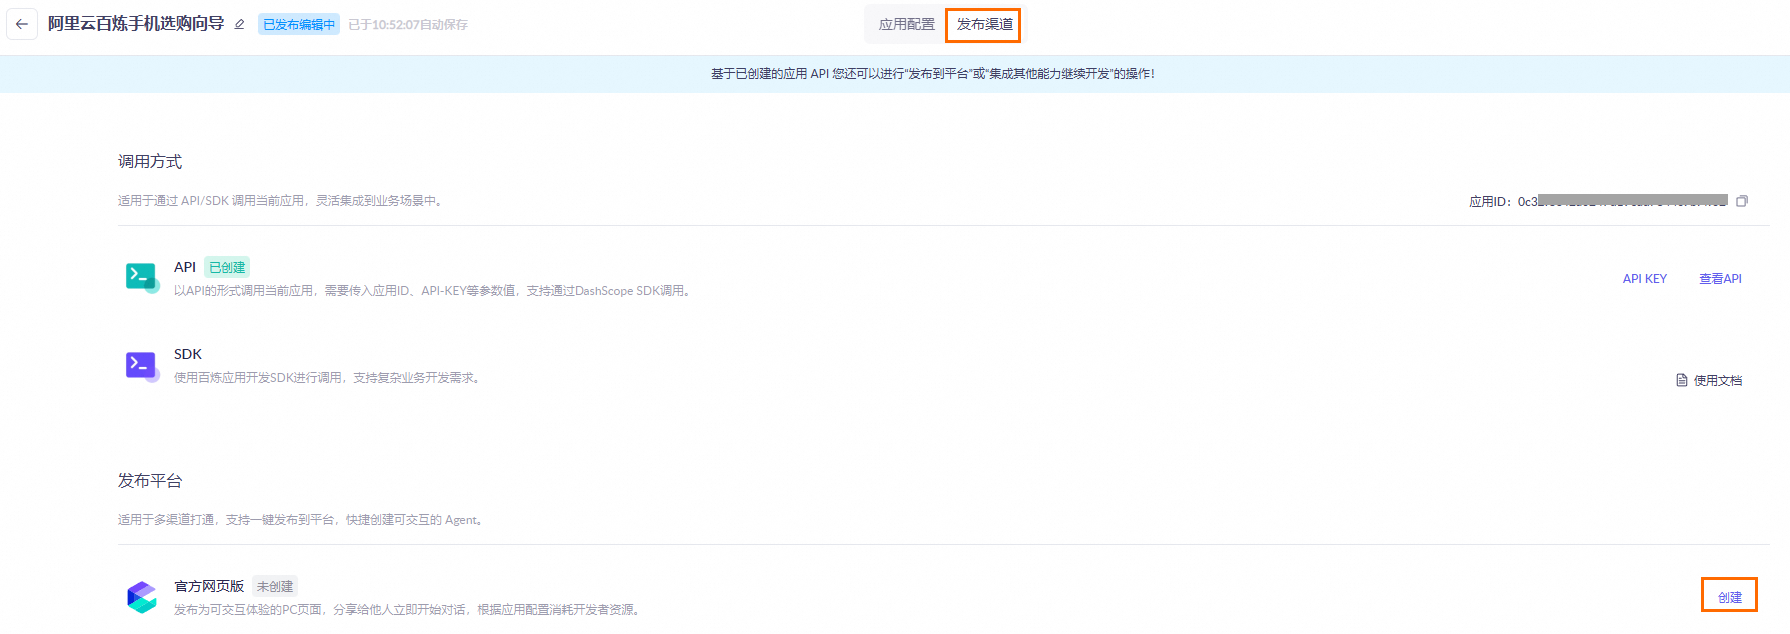Click the blue info banner message
Image resolution: width=1790 pixels, height=634 pixels.
coord(932,74)
